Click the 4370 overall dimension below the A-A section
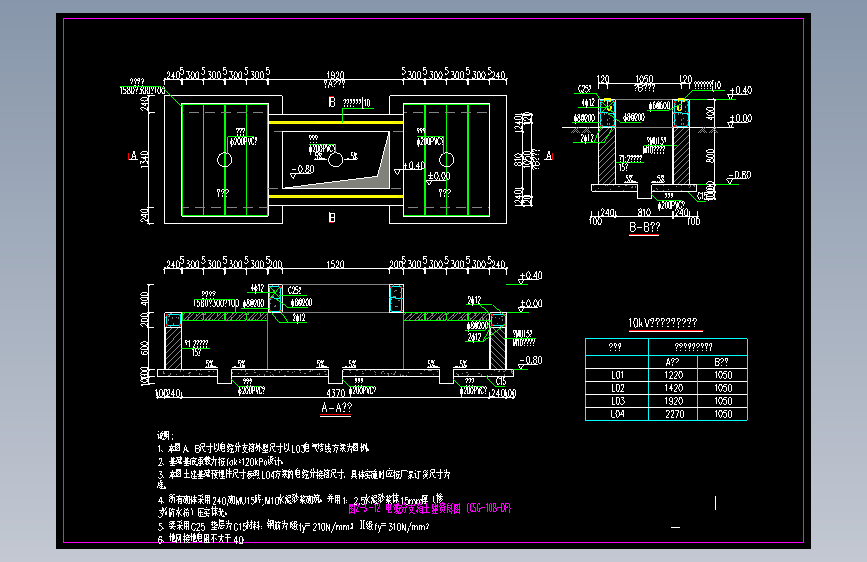 click(x=336, y=393)
